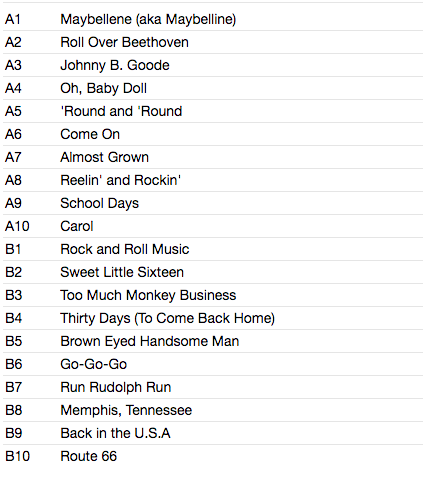Click the Carol track on A10

[x=77, y=226]
